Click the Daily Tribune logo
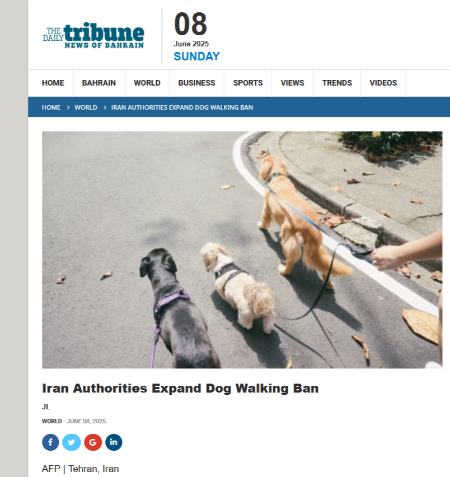 93,35
